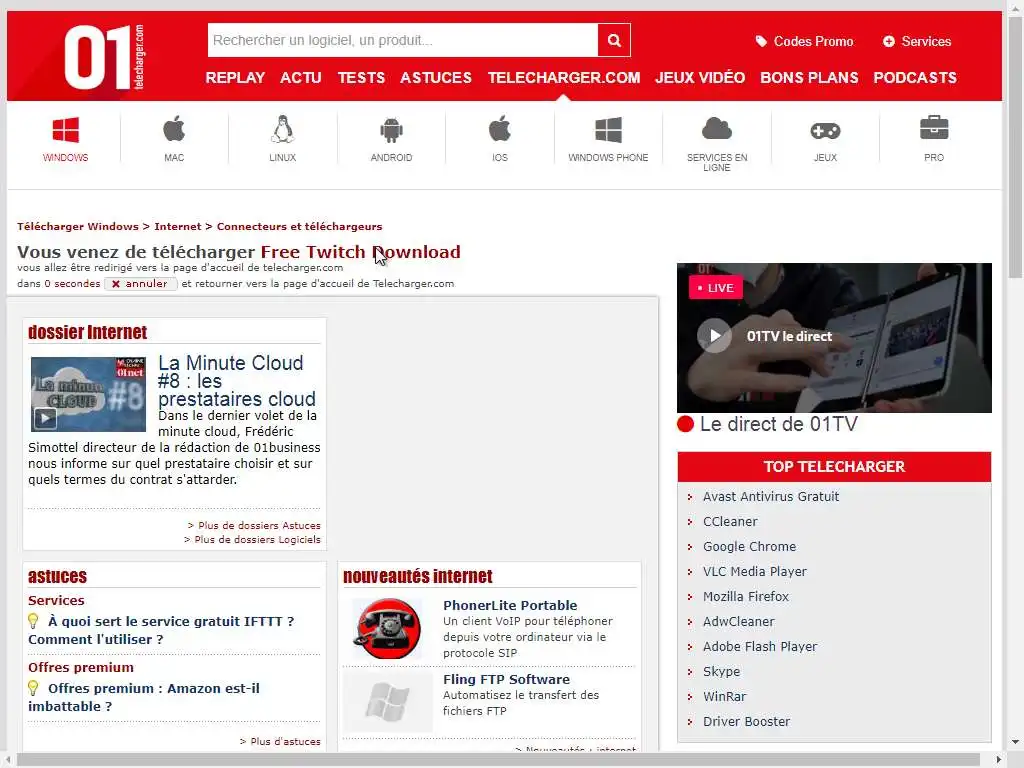Open the REPLAY menu
Screen dimensions: 1024x768
coord(235,78)
